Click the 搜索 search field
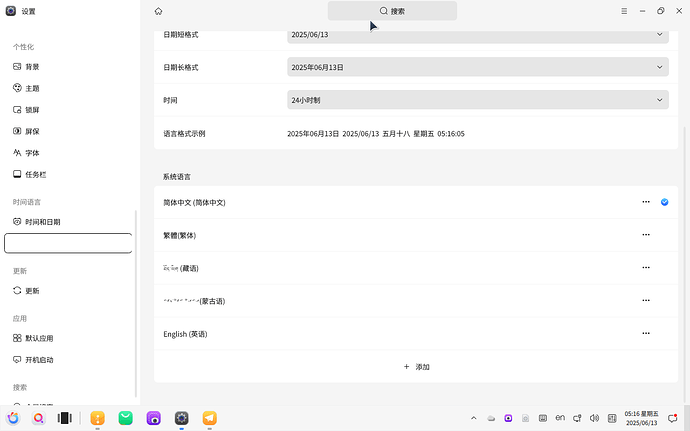 pos(392,11)
